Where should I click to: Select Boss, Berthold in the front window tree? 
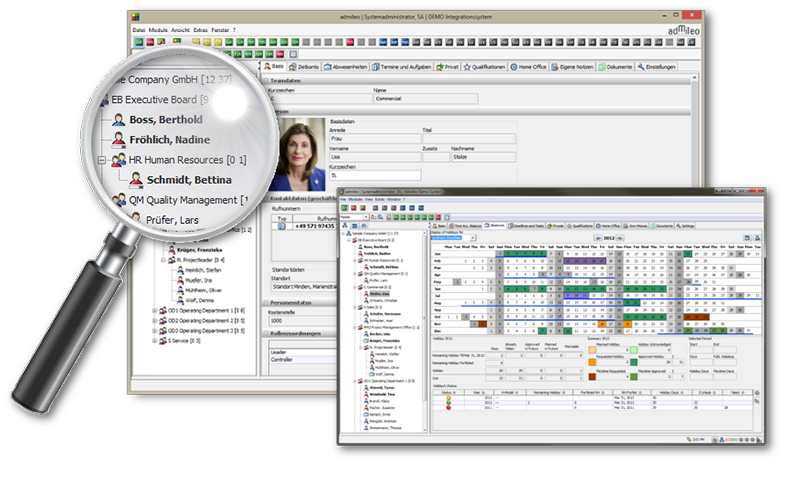pos(376,247)
